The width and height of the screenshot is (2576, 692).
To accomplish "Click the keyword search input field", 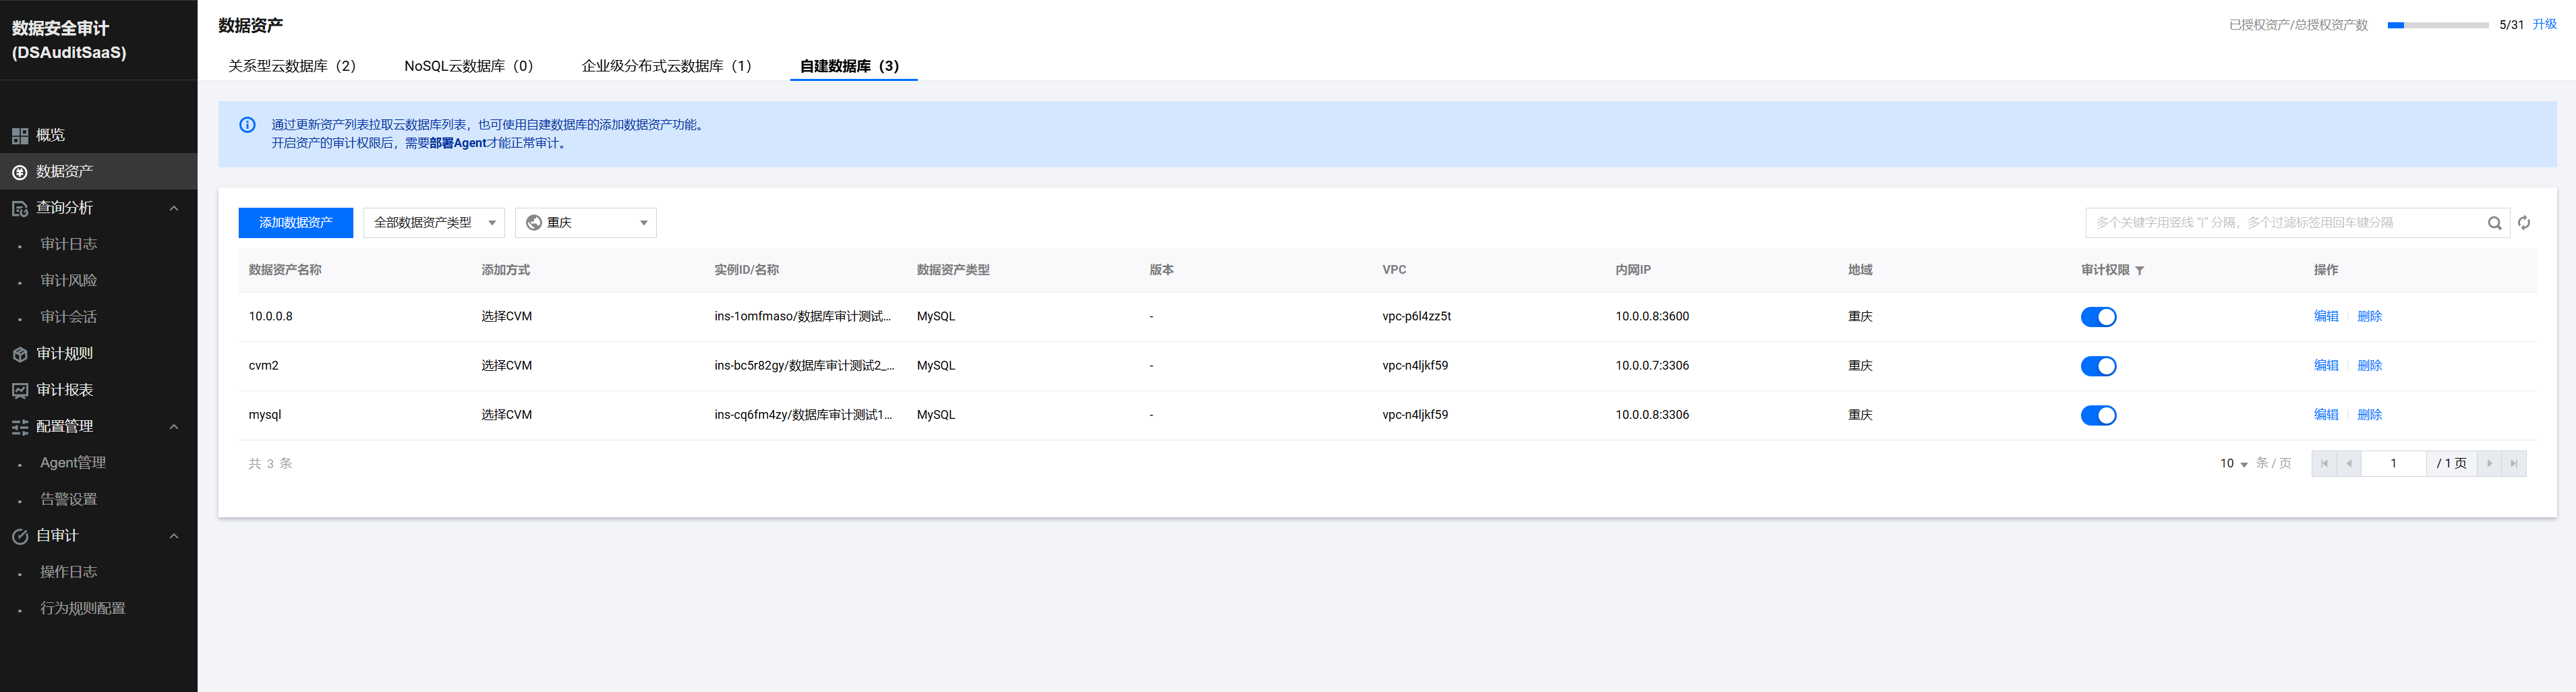I will tap(2285, 223).
